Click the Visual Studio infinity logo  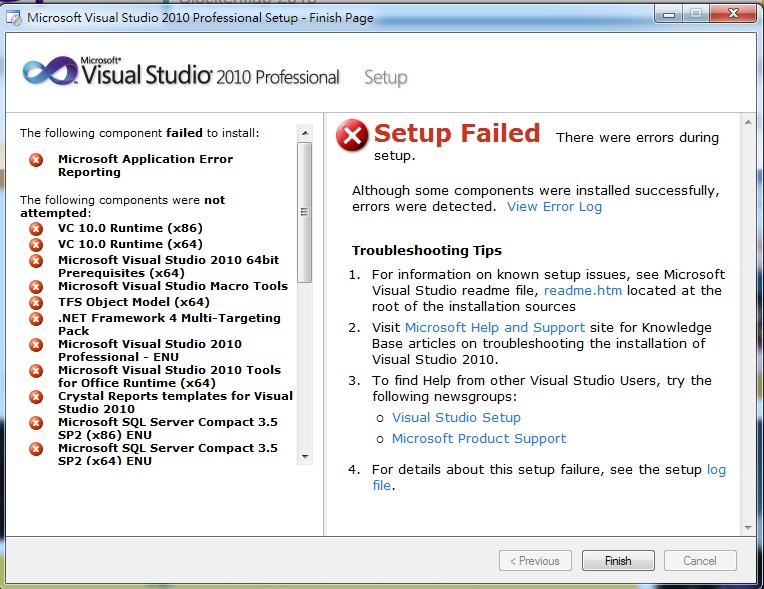(49, 73)
